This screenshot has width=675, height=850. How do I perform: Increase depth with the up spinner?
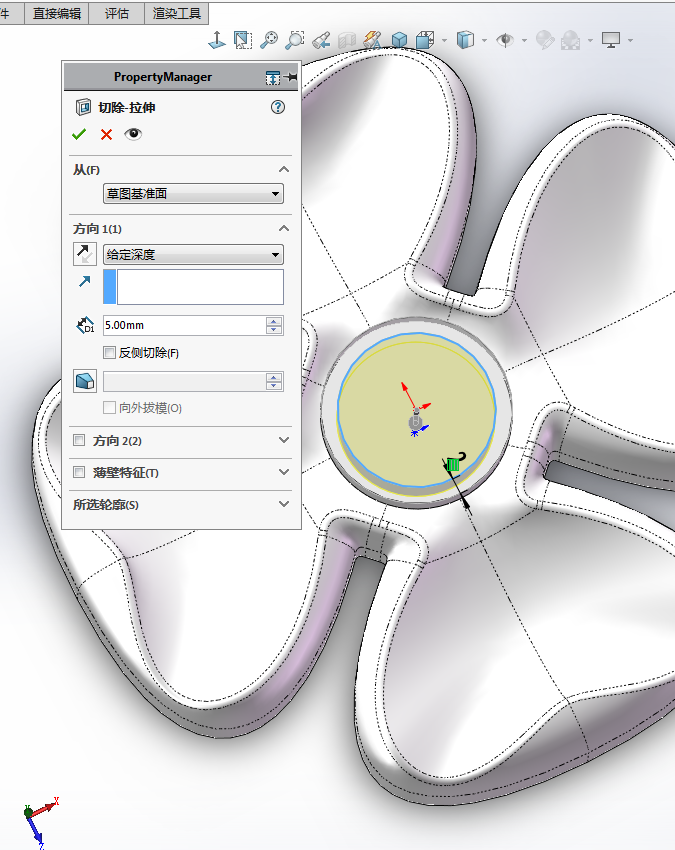tap(274, 321)
